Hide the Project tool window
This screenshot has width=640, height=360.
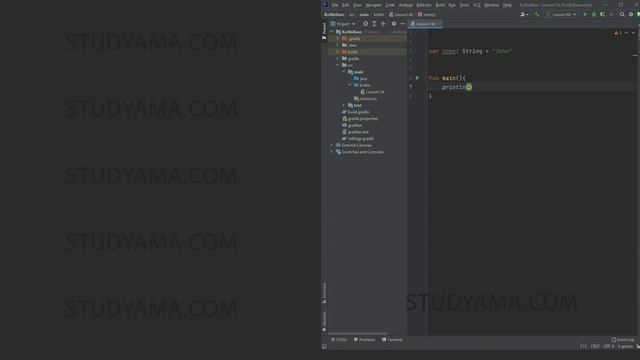point(402,24)
